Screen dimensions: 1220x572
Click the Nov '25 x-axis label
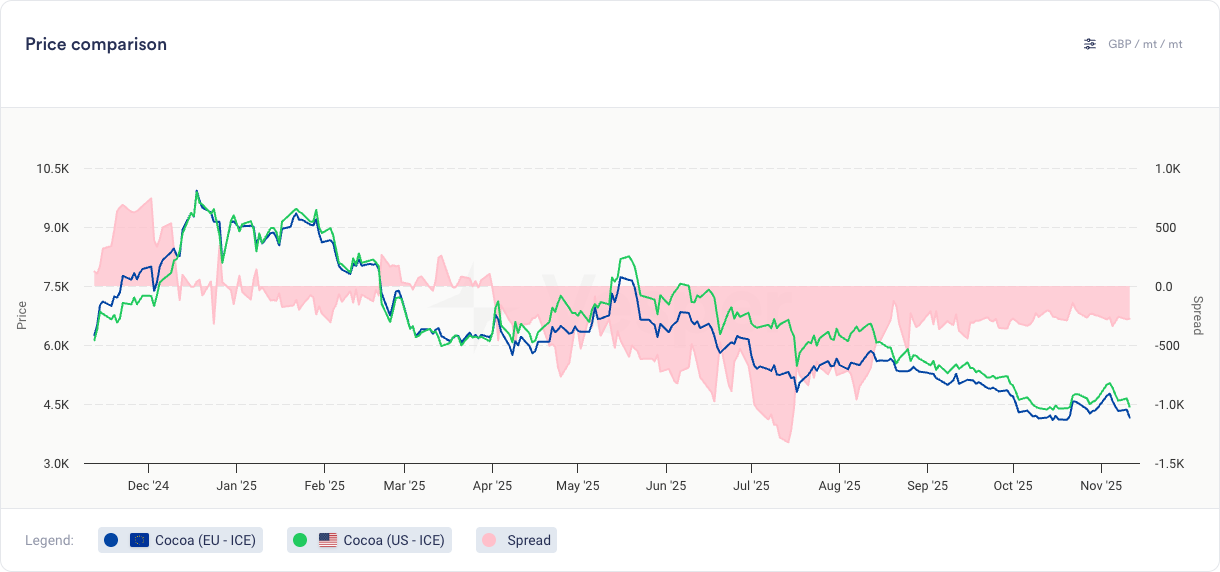(1100, 486)
